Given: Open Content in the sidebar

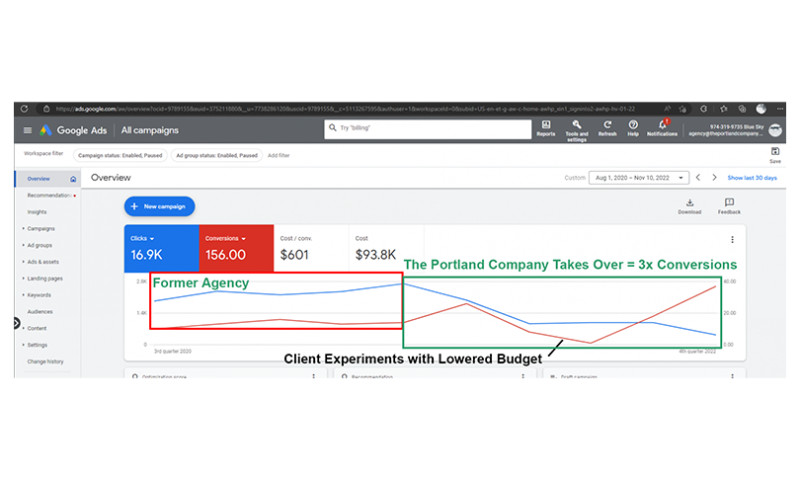Looking at the screenshot, I should (x=37, y=328).
